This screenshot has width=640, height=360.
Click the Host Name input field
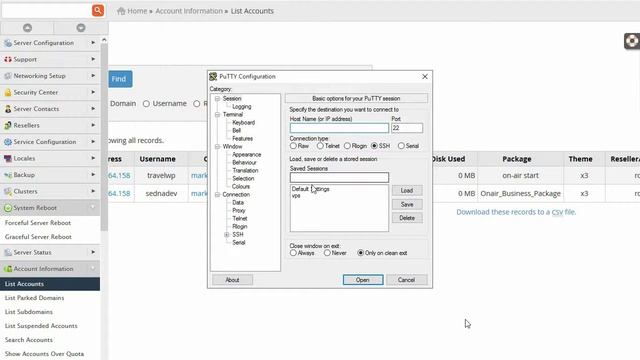[x=339, y=128]
